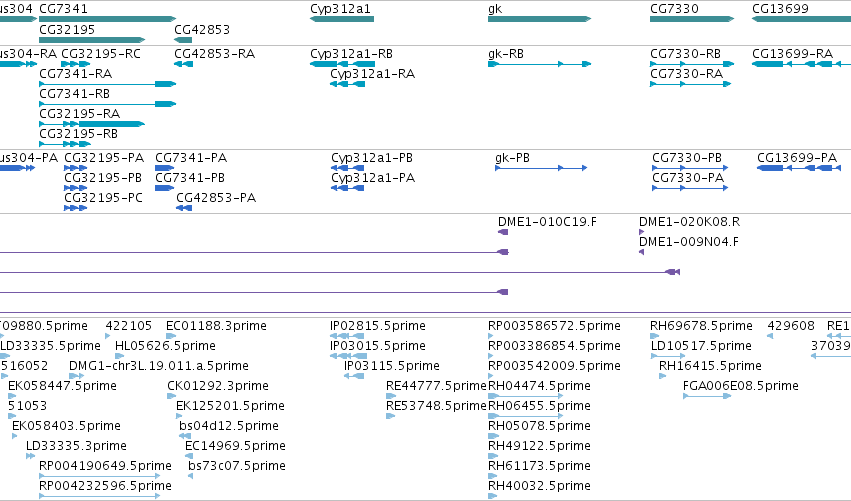This screenshot has height=501, width=851.
Task: Select protein Cyp312a1-PA
Action: tap(347, 188)
